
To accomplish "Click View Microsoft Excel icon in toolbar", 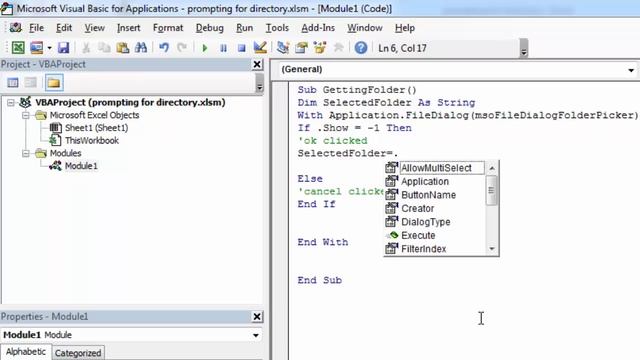I will pyautogui.click(x=18, y=48).
